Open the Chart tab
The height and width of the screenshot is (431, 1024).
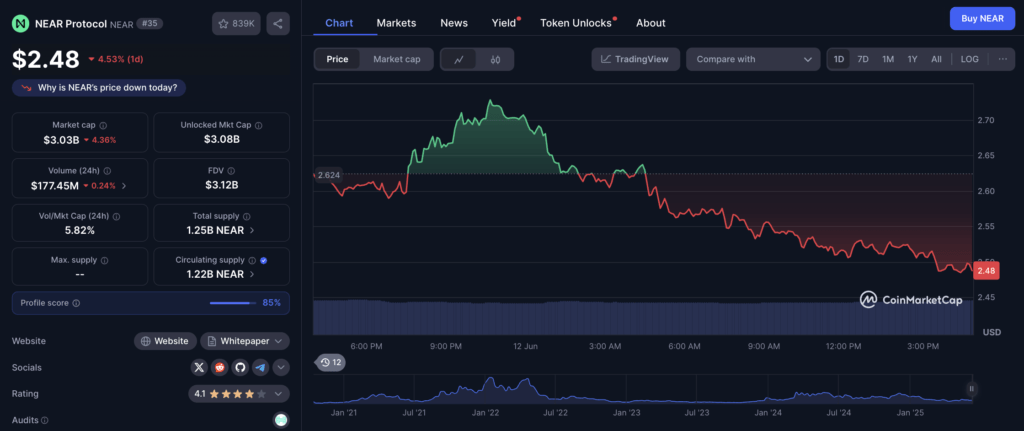[x=339, y=23]
